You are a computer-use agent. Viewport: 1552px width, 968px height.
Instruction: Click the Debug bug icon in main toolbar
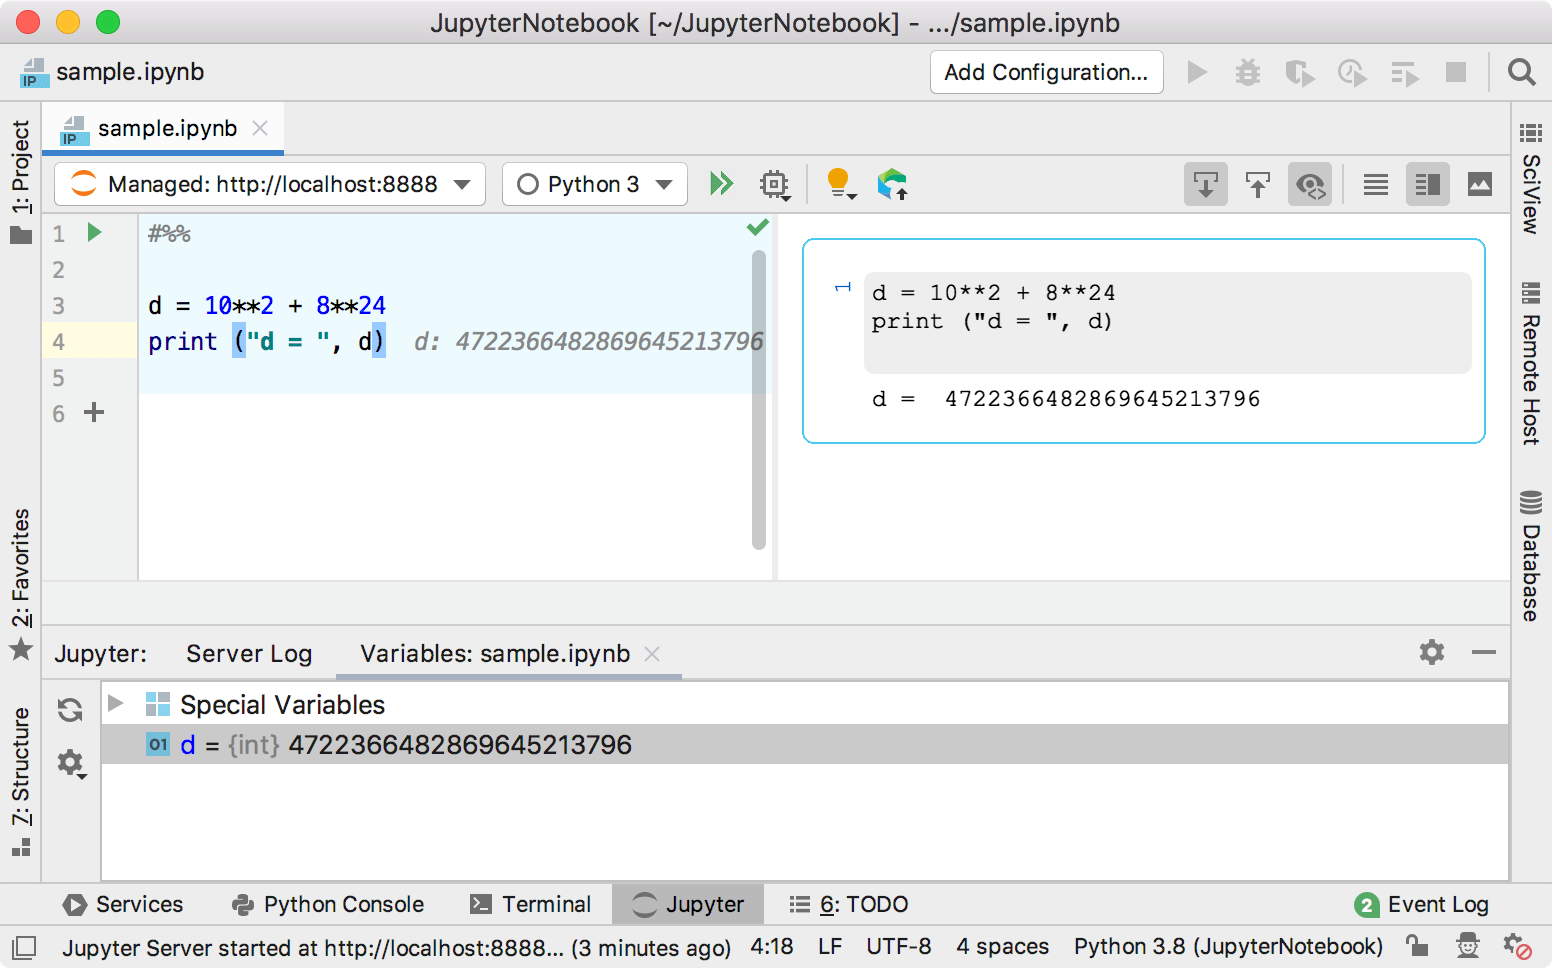[1248, 72]
